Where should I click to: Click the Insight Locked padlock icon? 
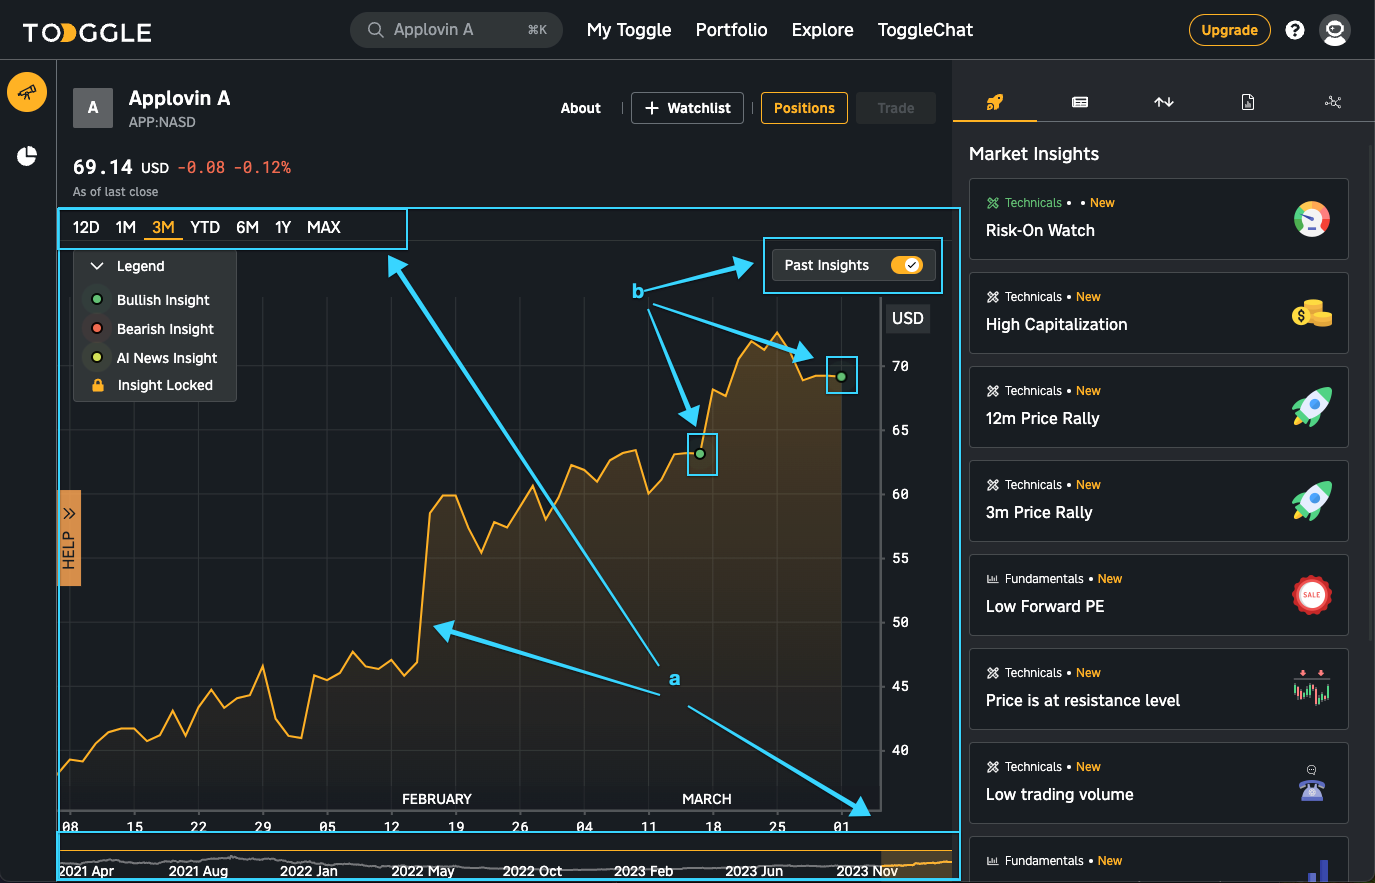pyautogui.click(x=98, y=385)
